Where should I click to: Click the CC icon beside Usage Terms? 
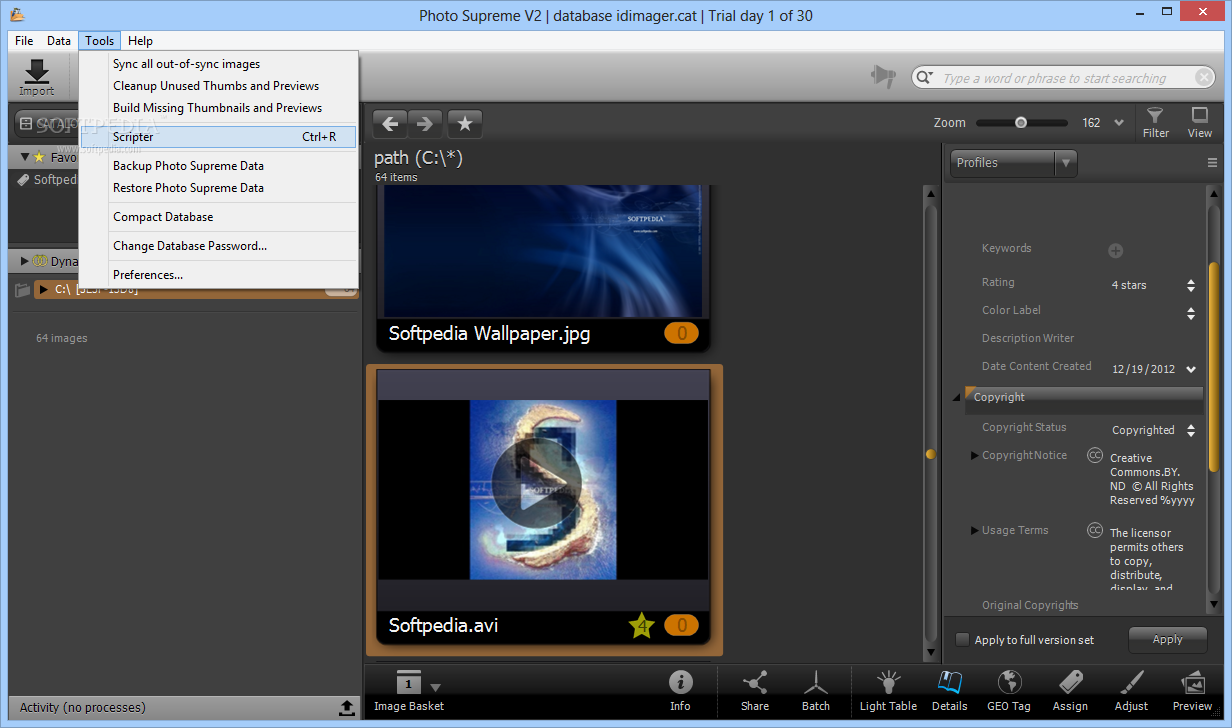(x=1095, y=531)
